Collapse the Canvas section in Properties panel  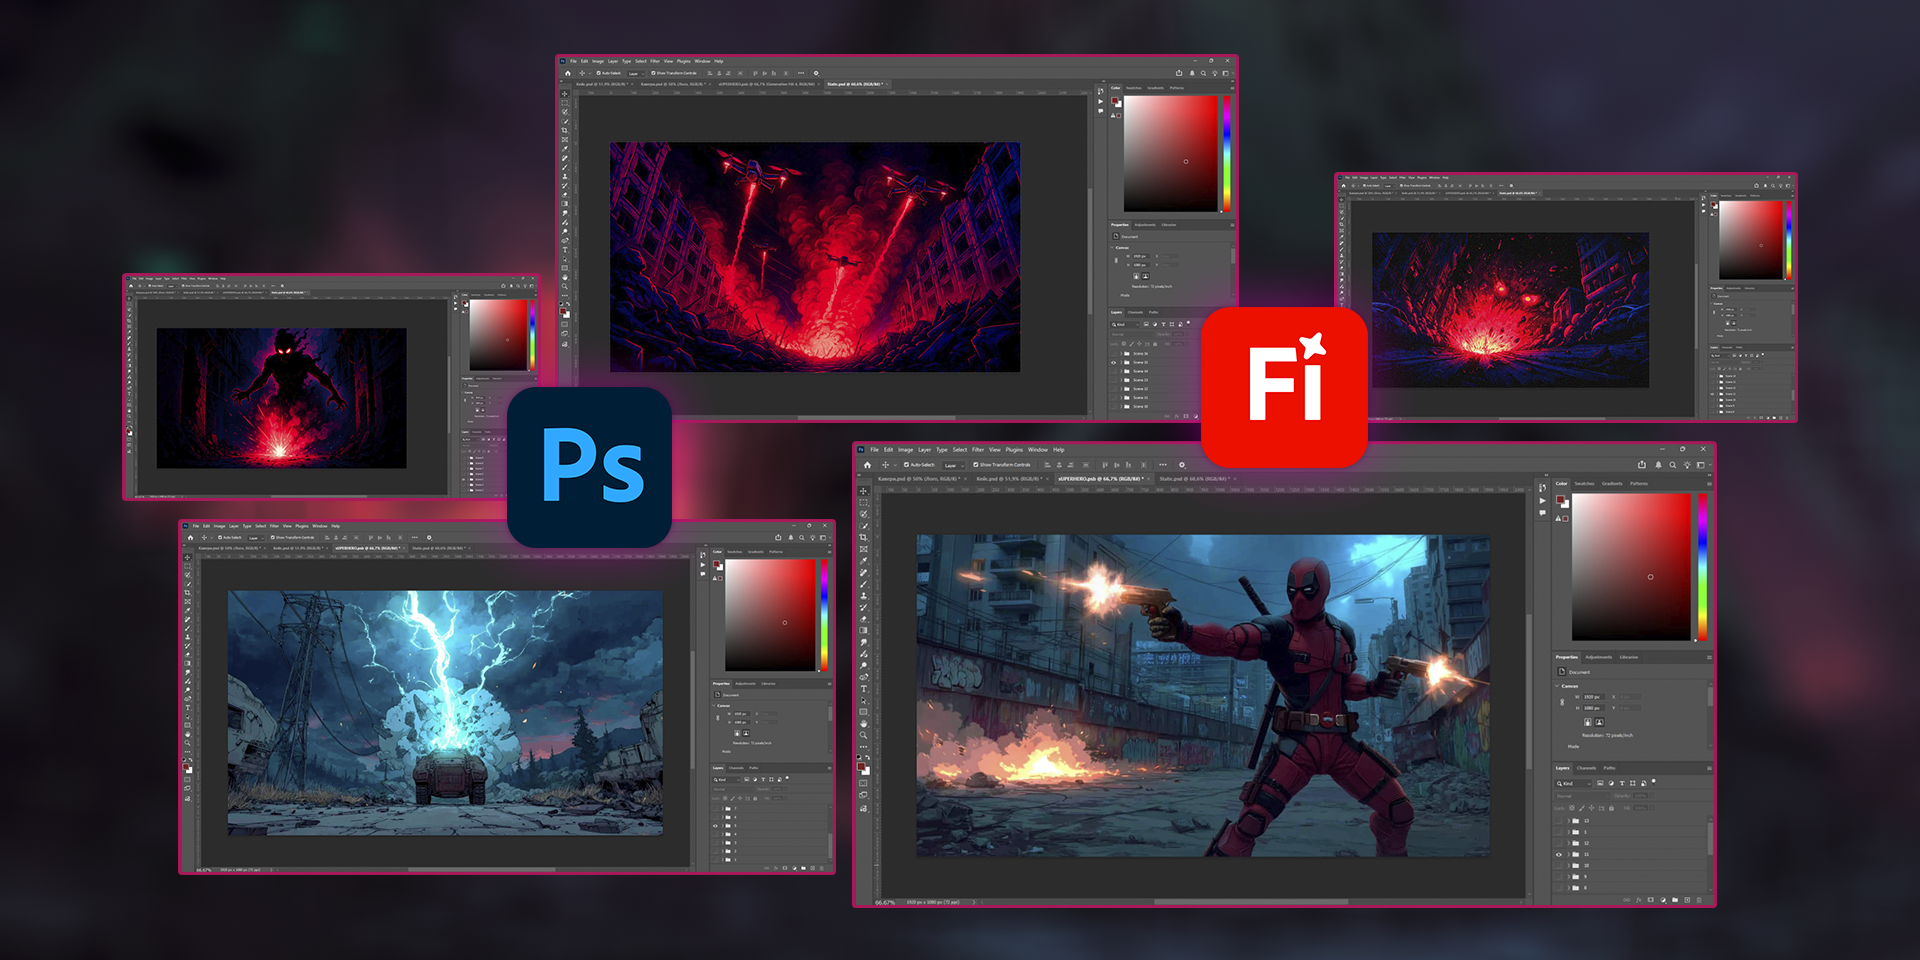1558,686
